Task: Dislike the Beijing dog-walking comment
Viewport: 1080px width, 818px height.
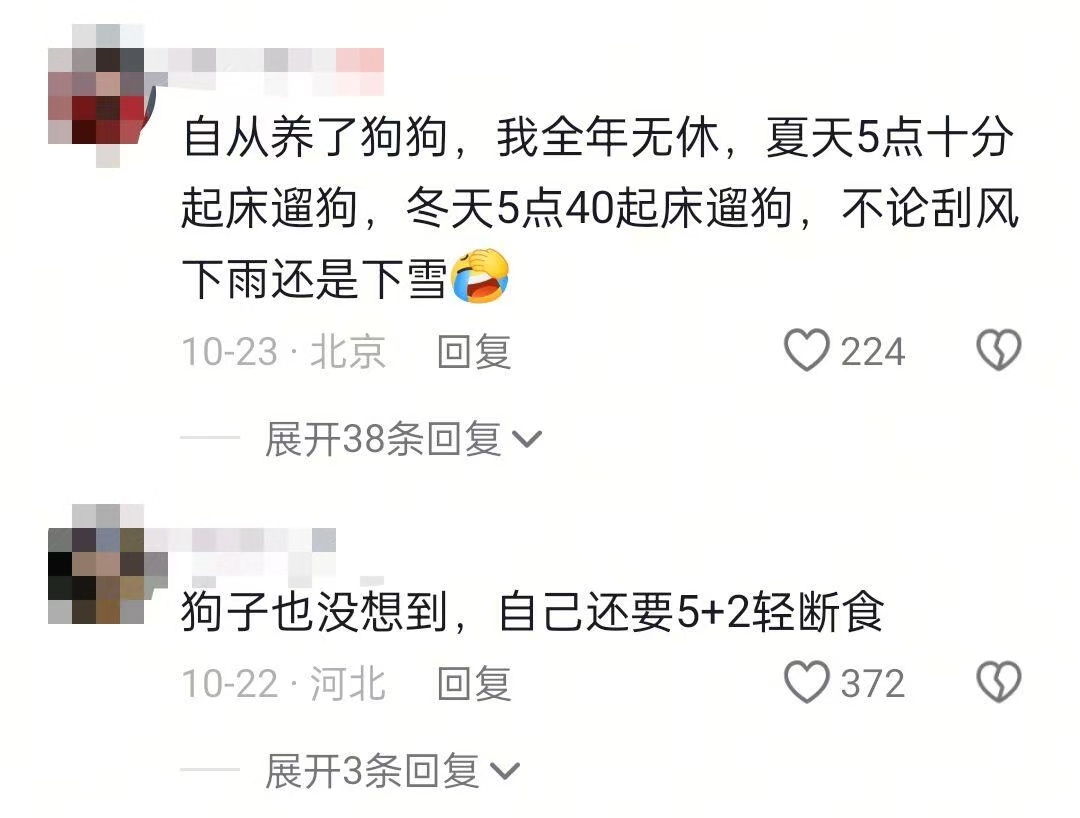Action: pos(998,350)
